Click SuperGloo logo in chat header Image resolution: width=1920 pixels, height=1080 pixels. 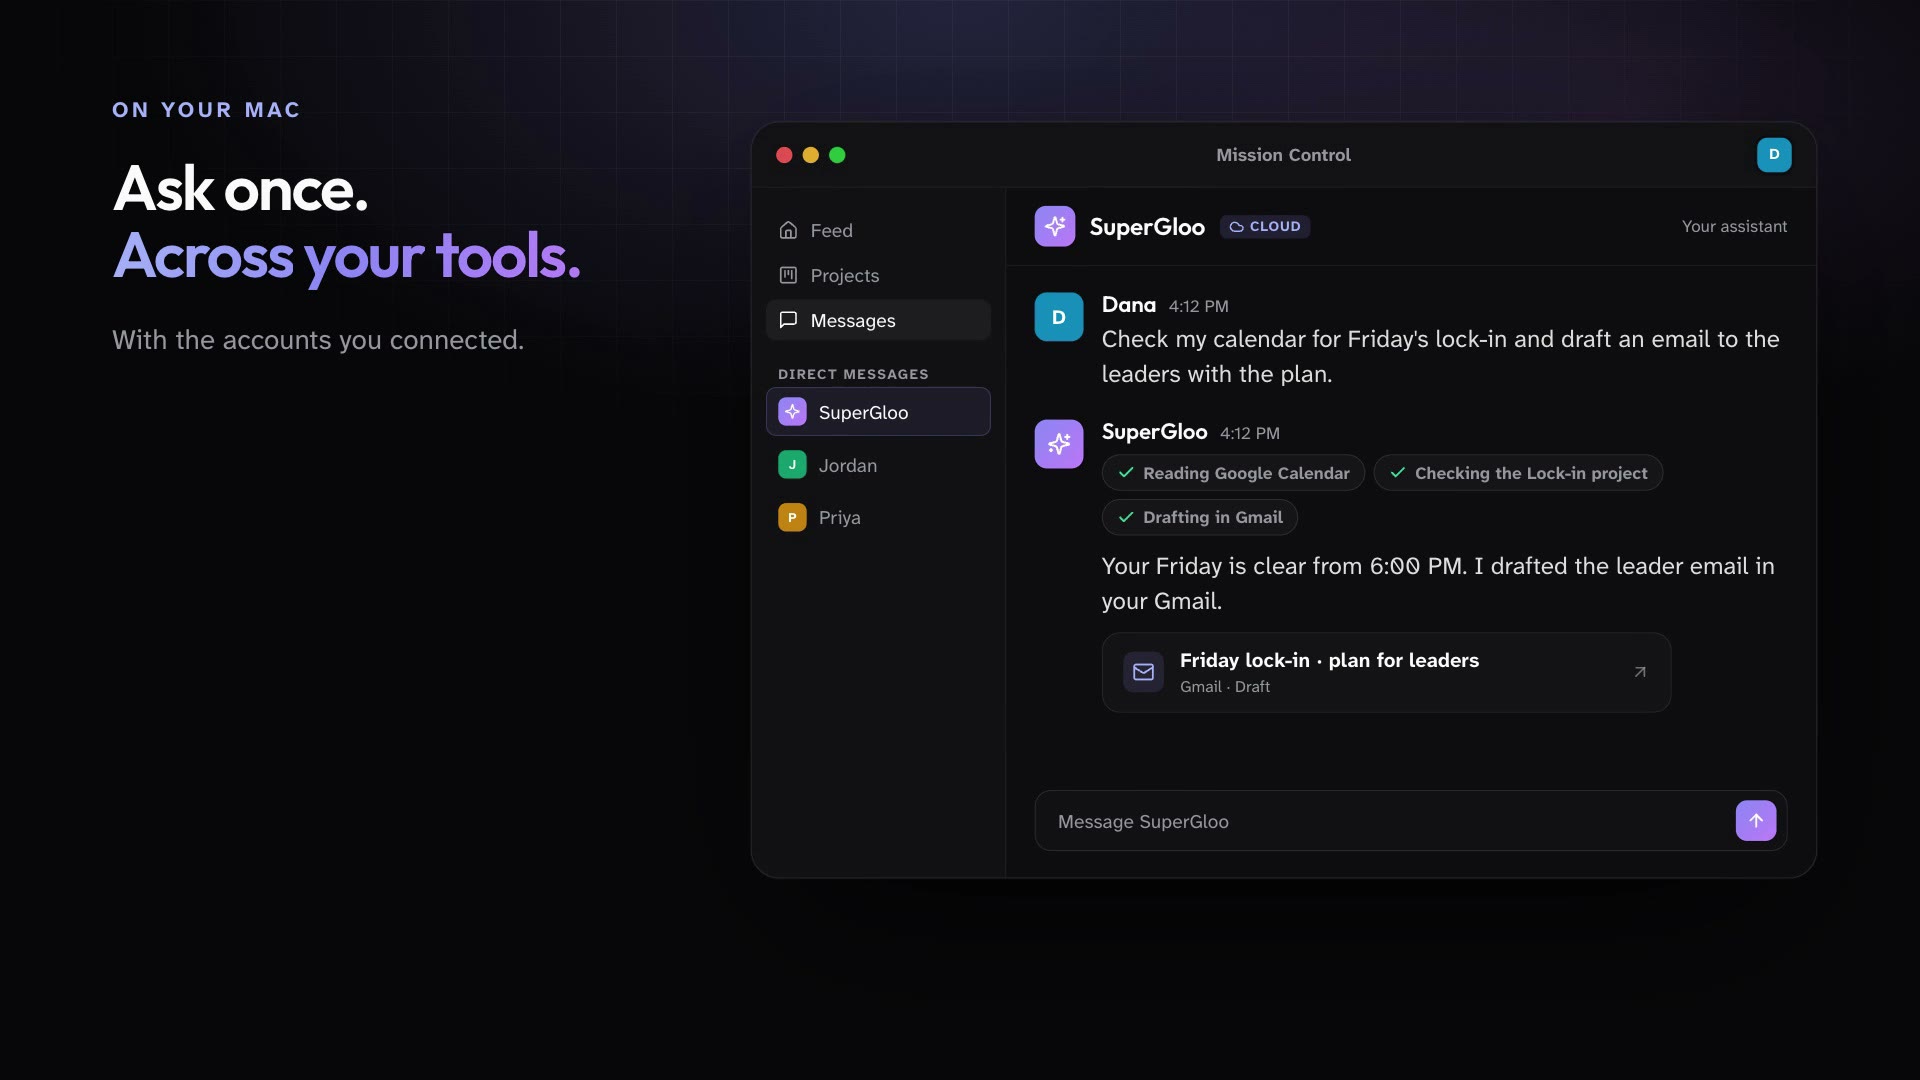[1055, 226]
